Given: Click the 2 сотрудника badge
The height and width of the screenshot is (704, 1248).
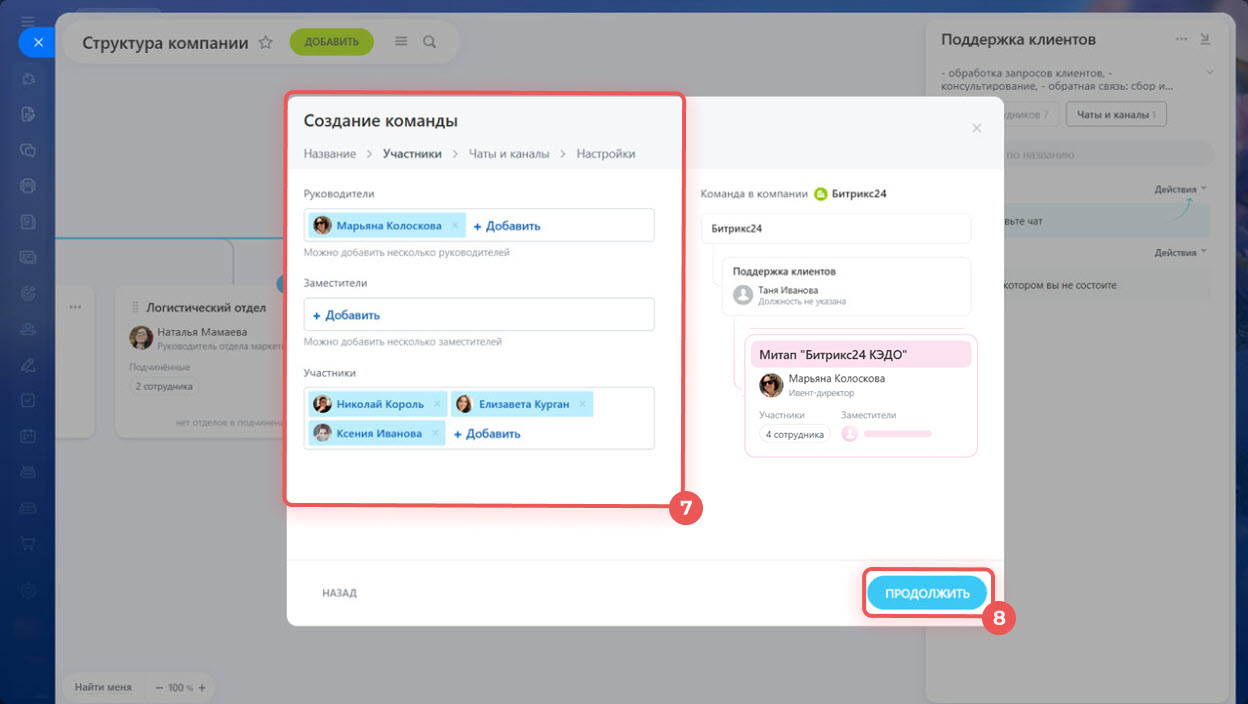Looking at the screenshot, I should pyautogui.click(x=163, y=386).
